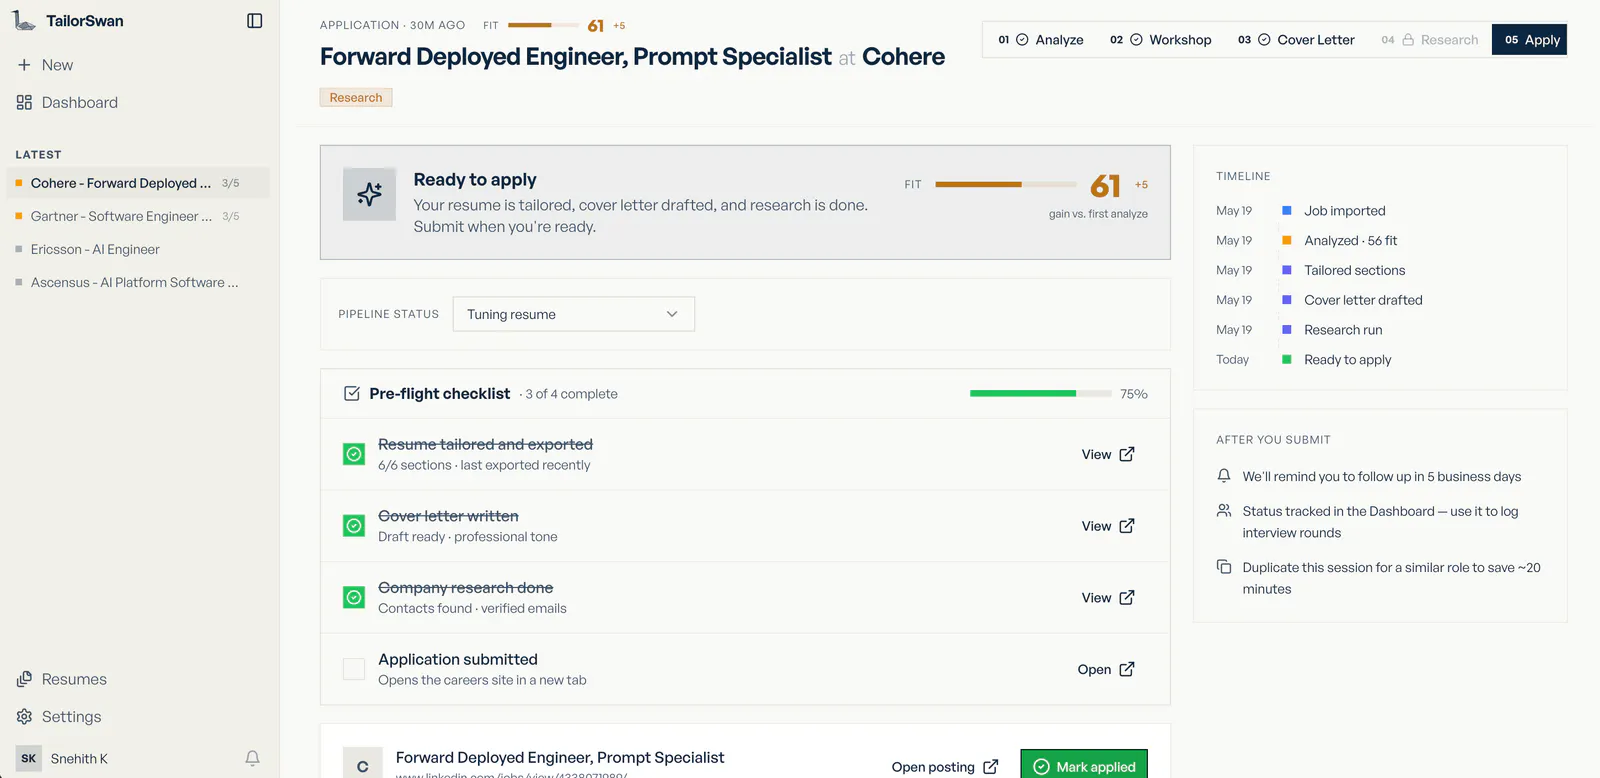Click the sparkle icon in Ready to apply card

coord(369,194)
